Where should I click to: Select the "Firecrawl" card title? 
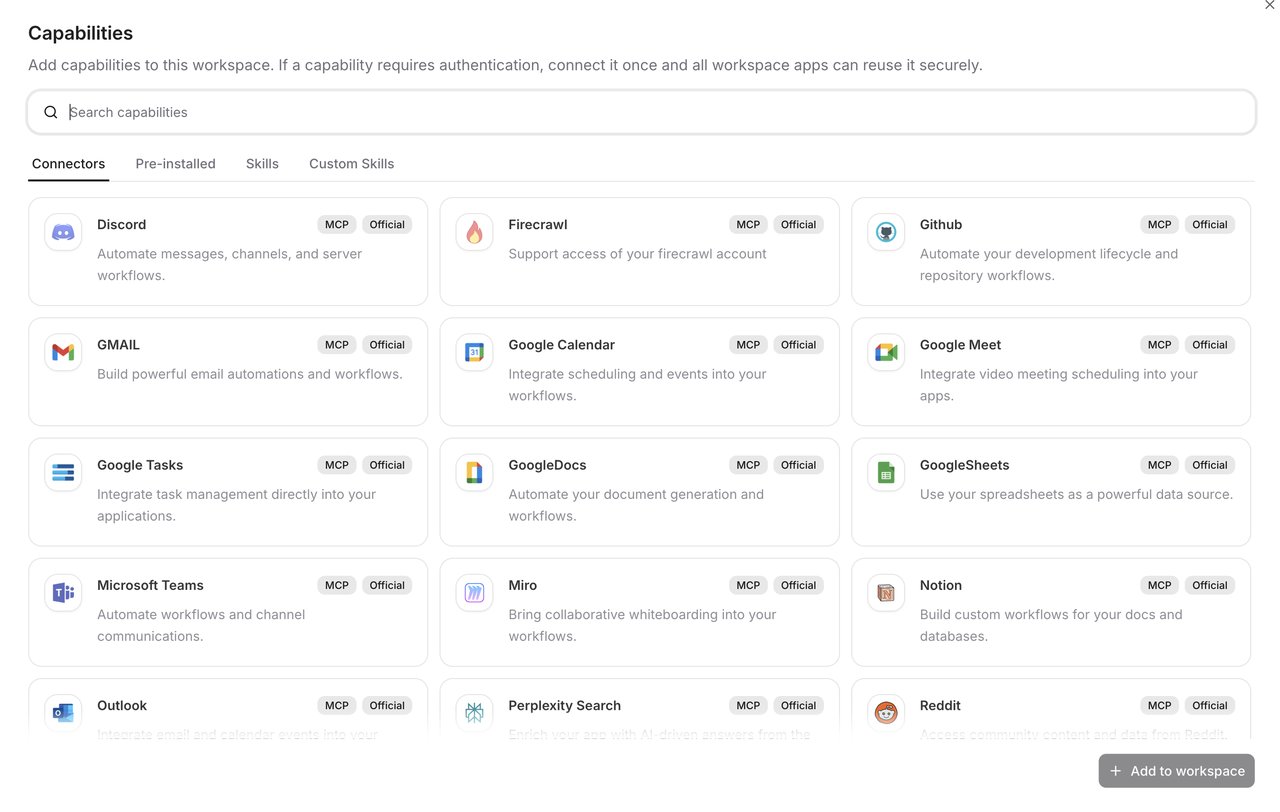click(538, 225)
